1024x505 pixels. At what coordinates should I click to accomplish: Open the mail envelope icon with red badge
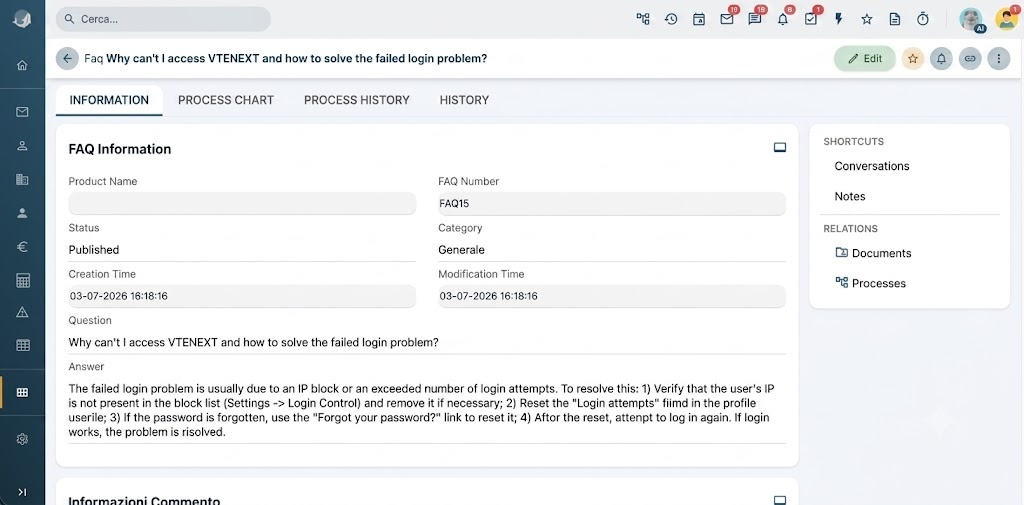tap(727, 19)
